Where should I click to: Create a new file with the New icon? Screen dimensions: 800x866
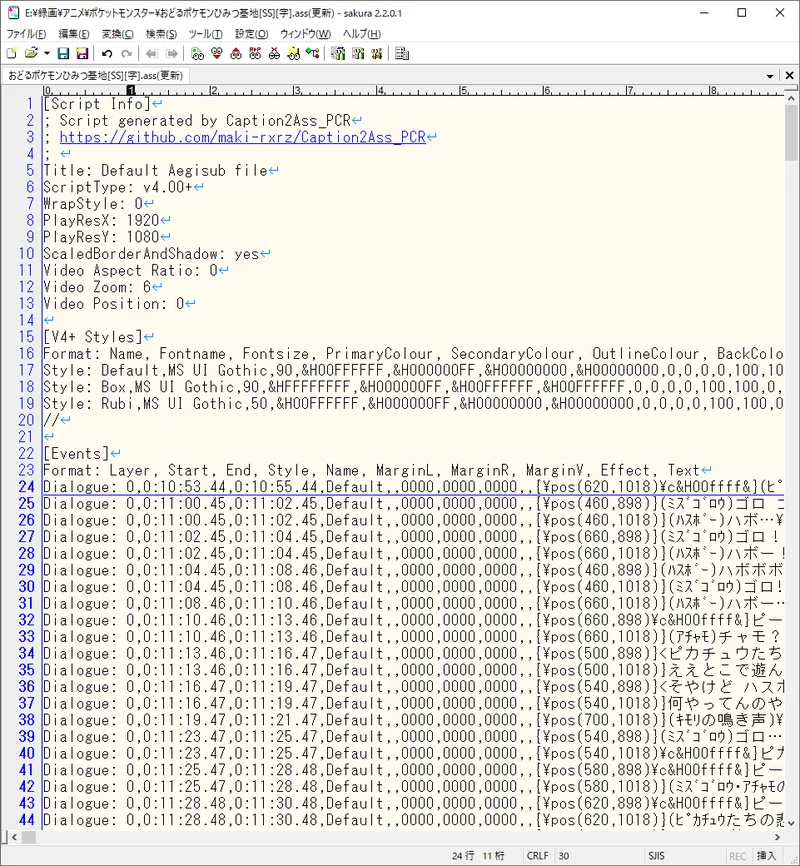11,53
